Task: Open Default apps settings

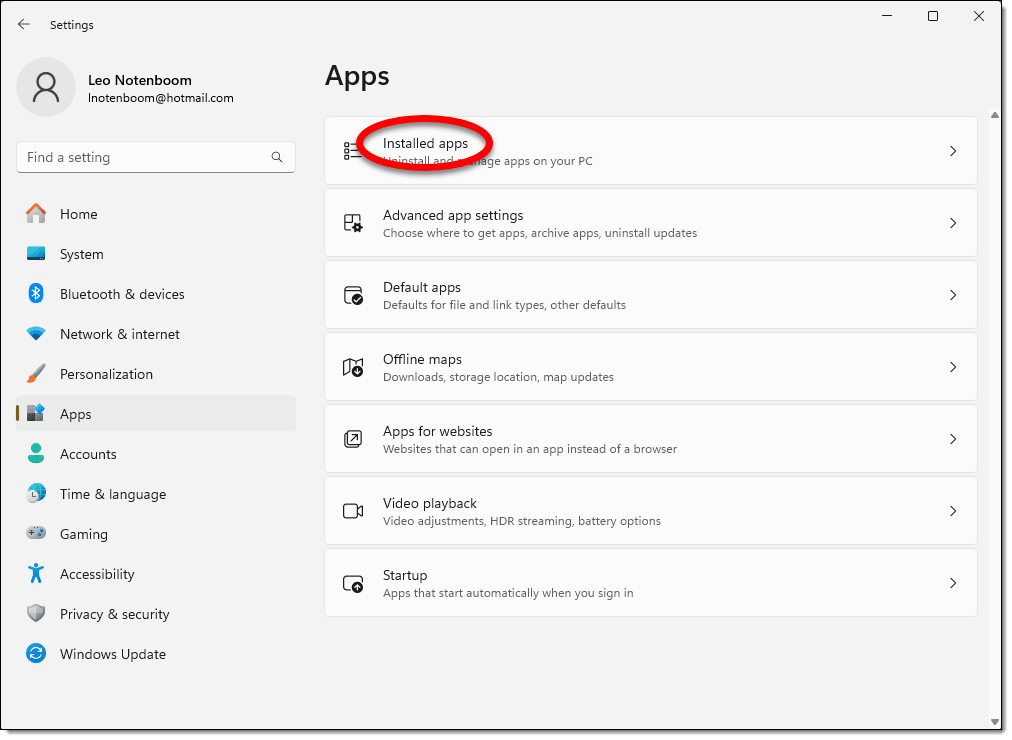Action: point(650,295)
